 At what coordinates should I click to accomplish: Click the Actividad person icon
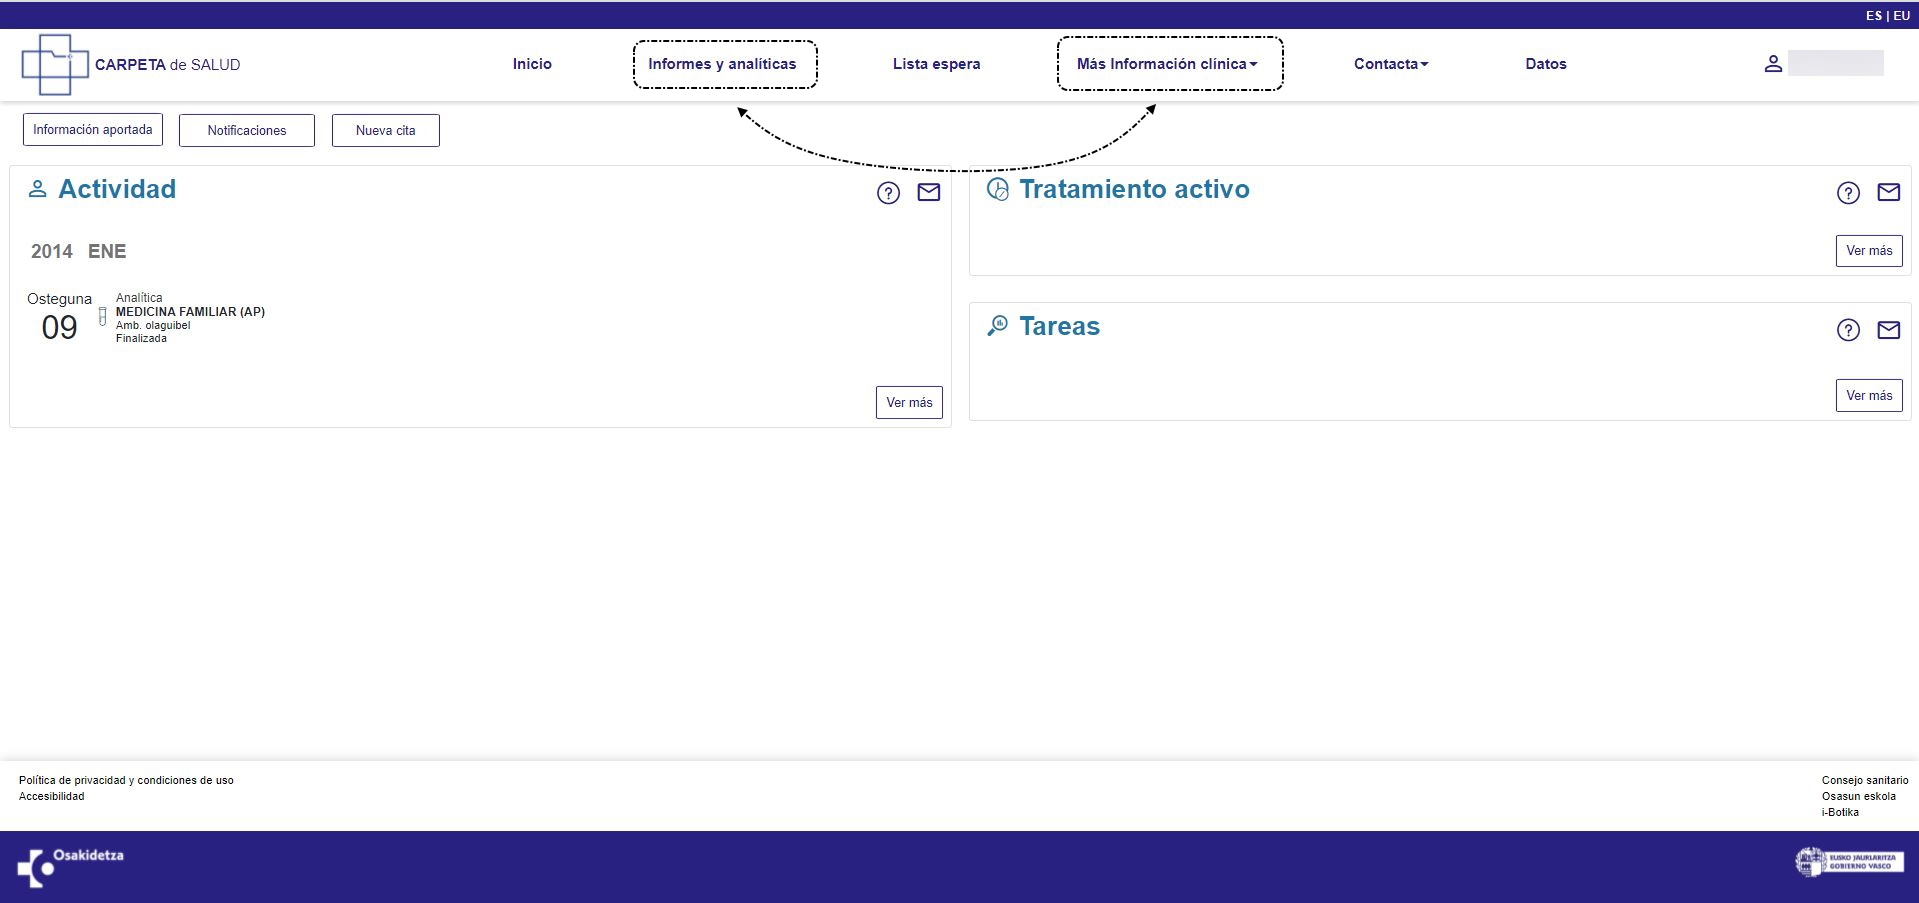37,189
